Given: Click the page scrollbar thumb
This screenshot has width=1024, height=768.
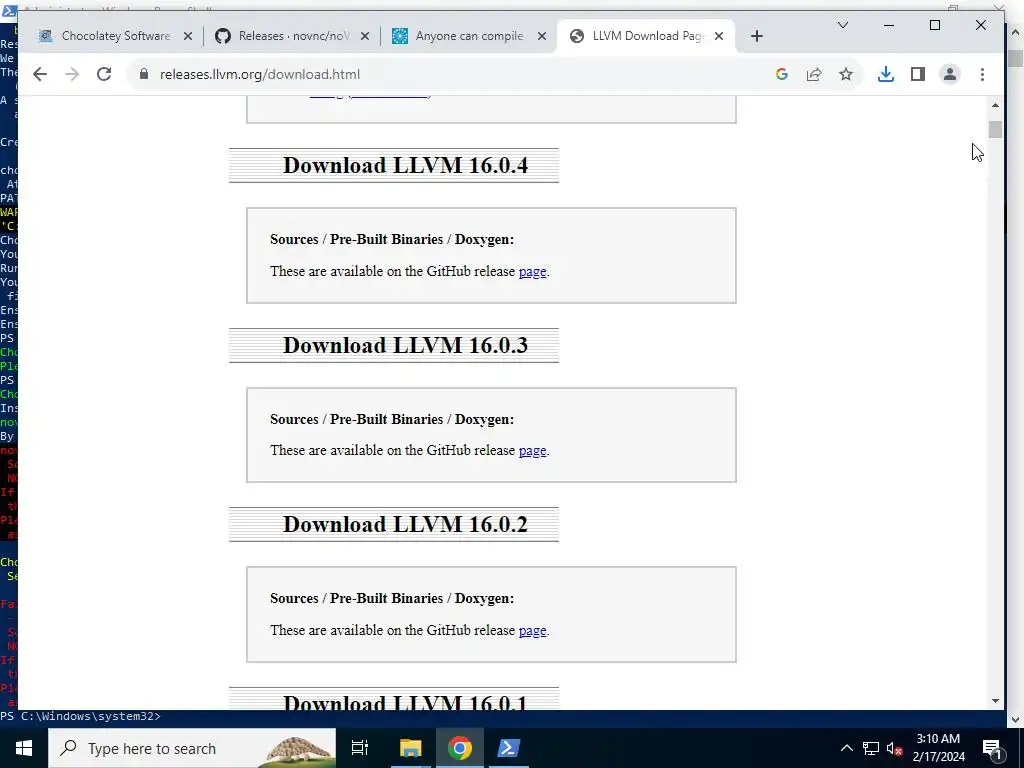Looking at the screenshot, I should click(x=995, y=129).
